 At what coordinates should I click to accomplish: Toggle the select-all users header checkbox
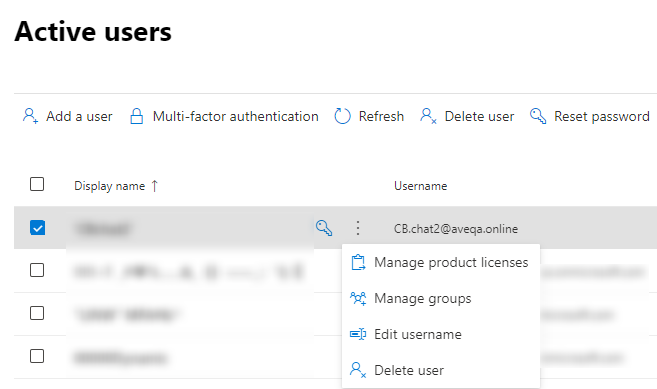tap(37, 184)
